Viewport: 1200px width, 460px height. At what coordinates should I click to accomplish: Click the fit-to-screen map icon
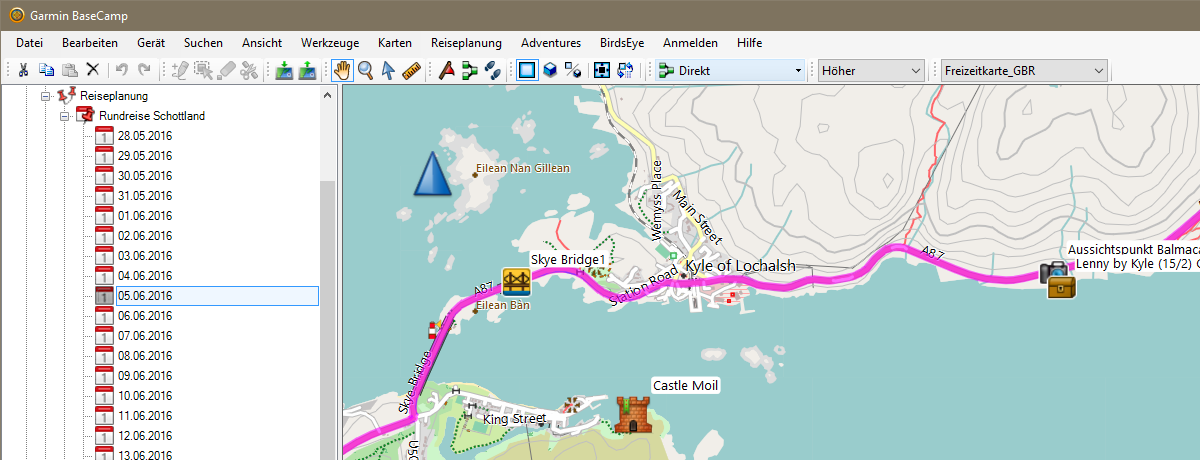[x=602, y=70]
